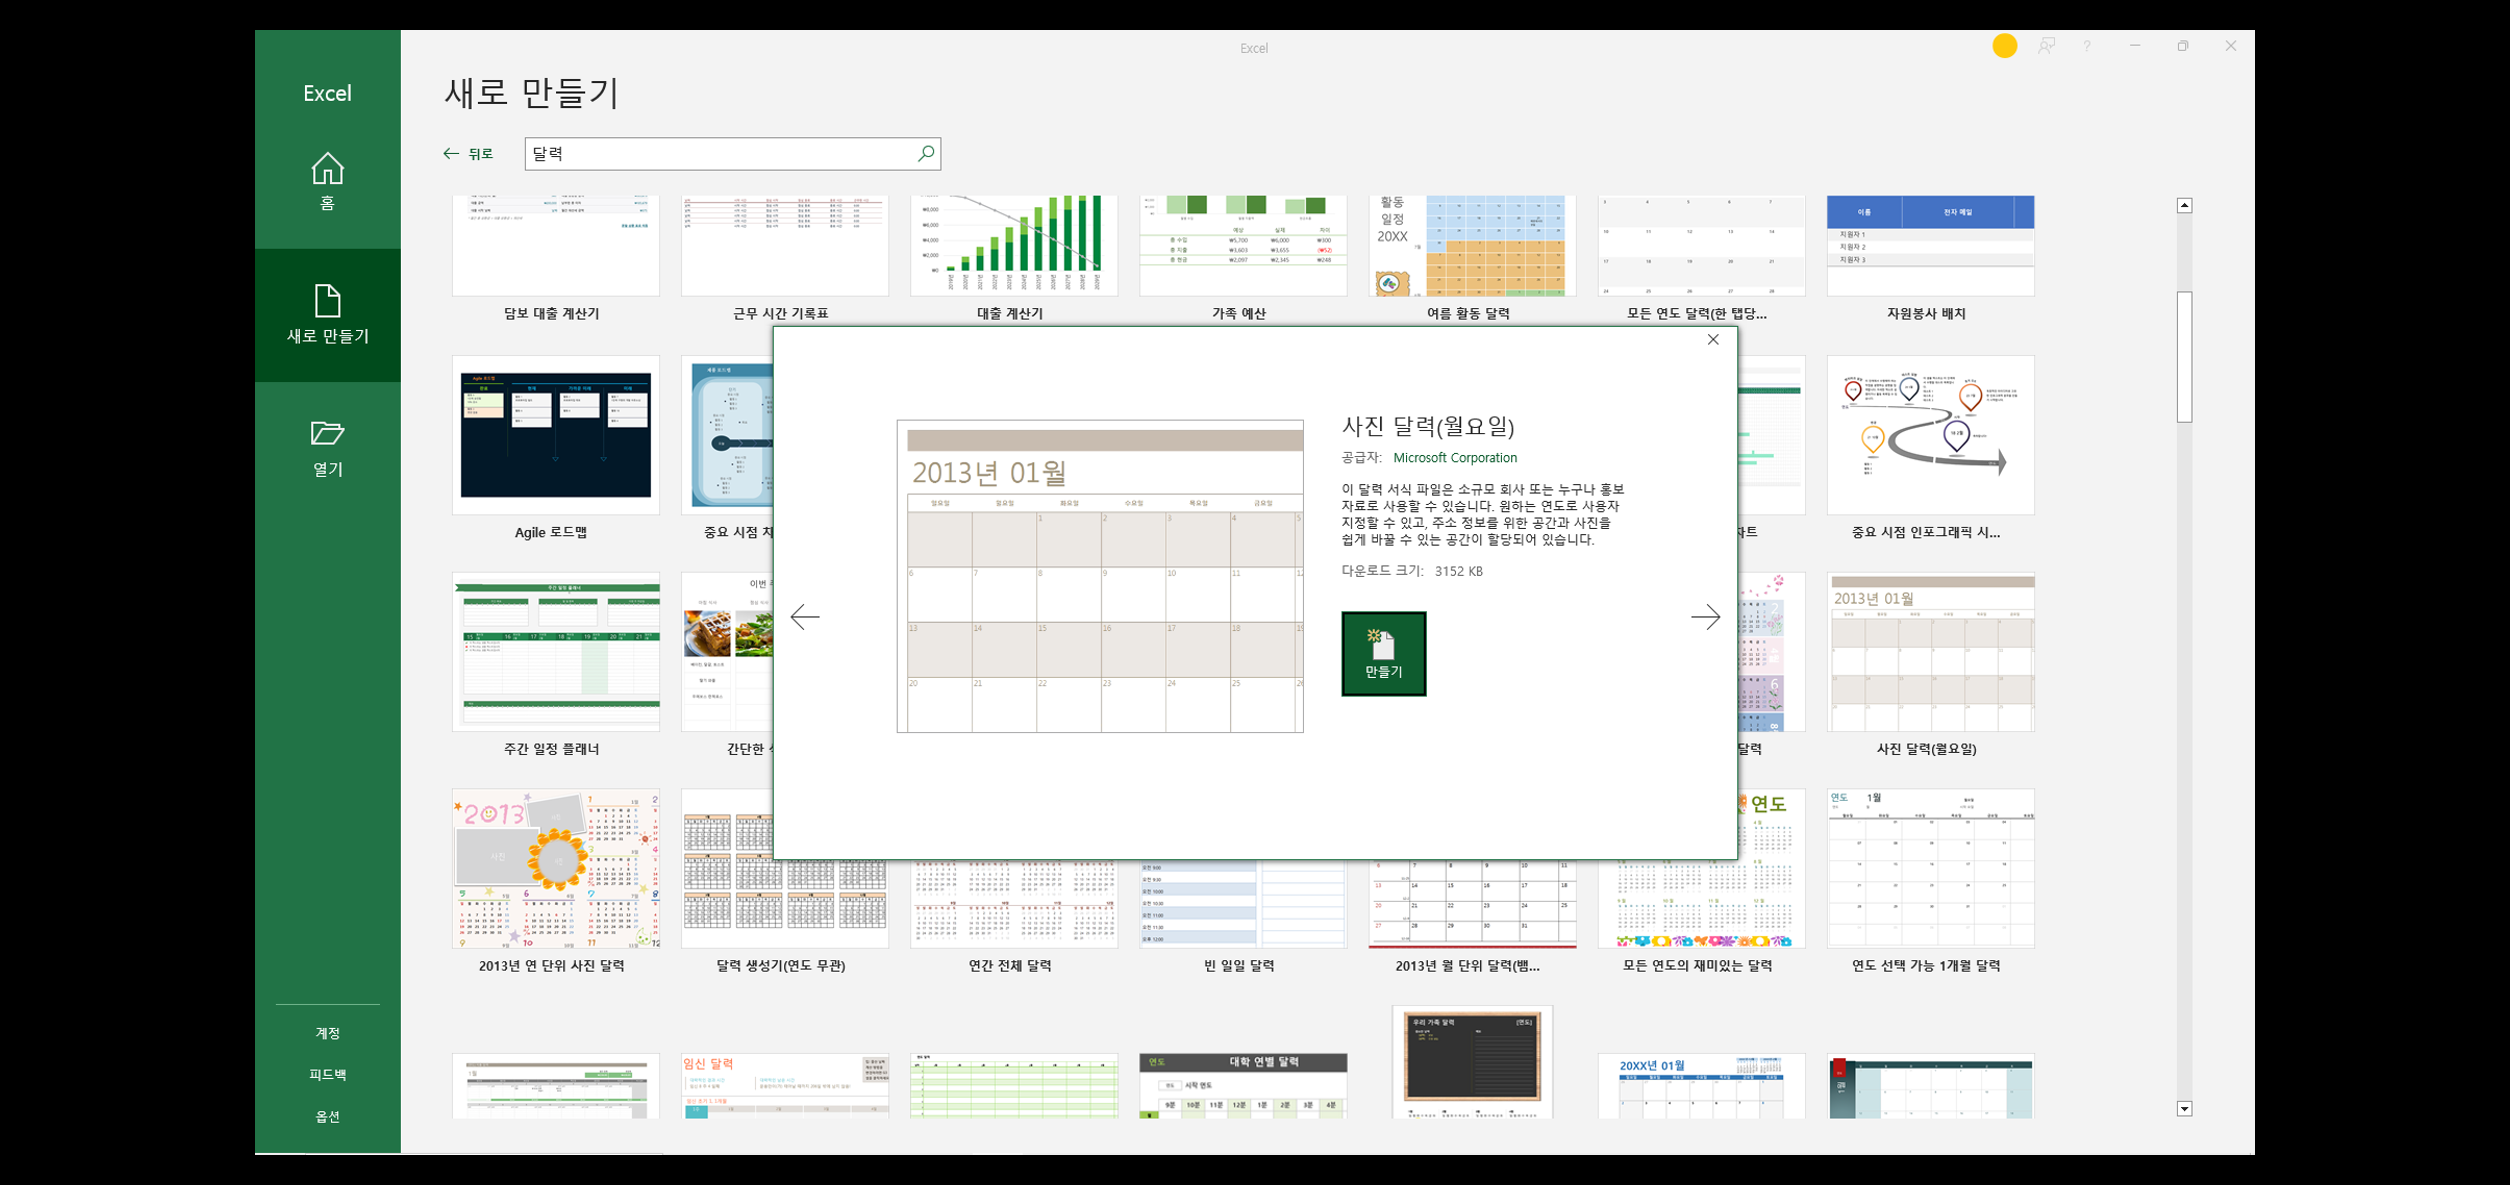Select 2013년 연 단위 사진 달력 template
This screenshot has width=2510, height=1185.
pyautogui.click(x=555, y=868)
